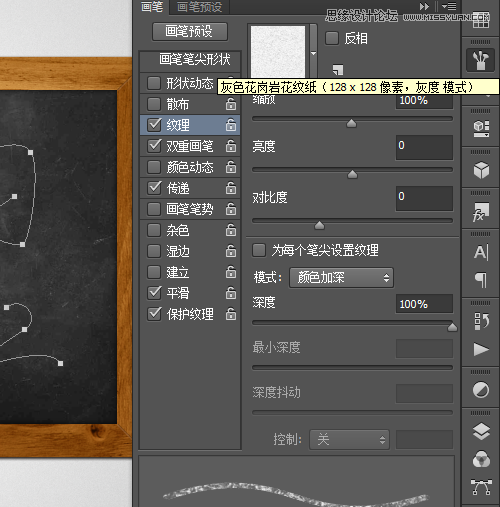Switch to the 画笔 tab
The height and width of the screenshot is (507, 500).
click(152, 7)
